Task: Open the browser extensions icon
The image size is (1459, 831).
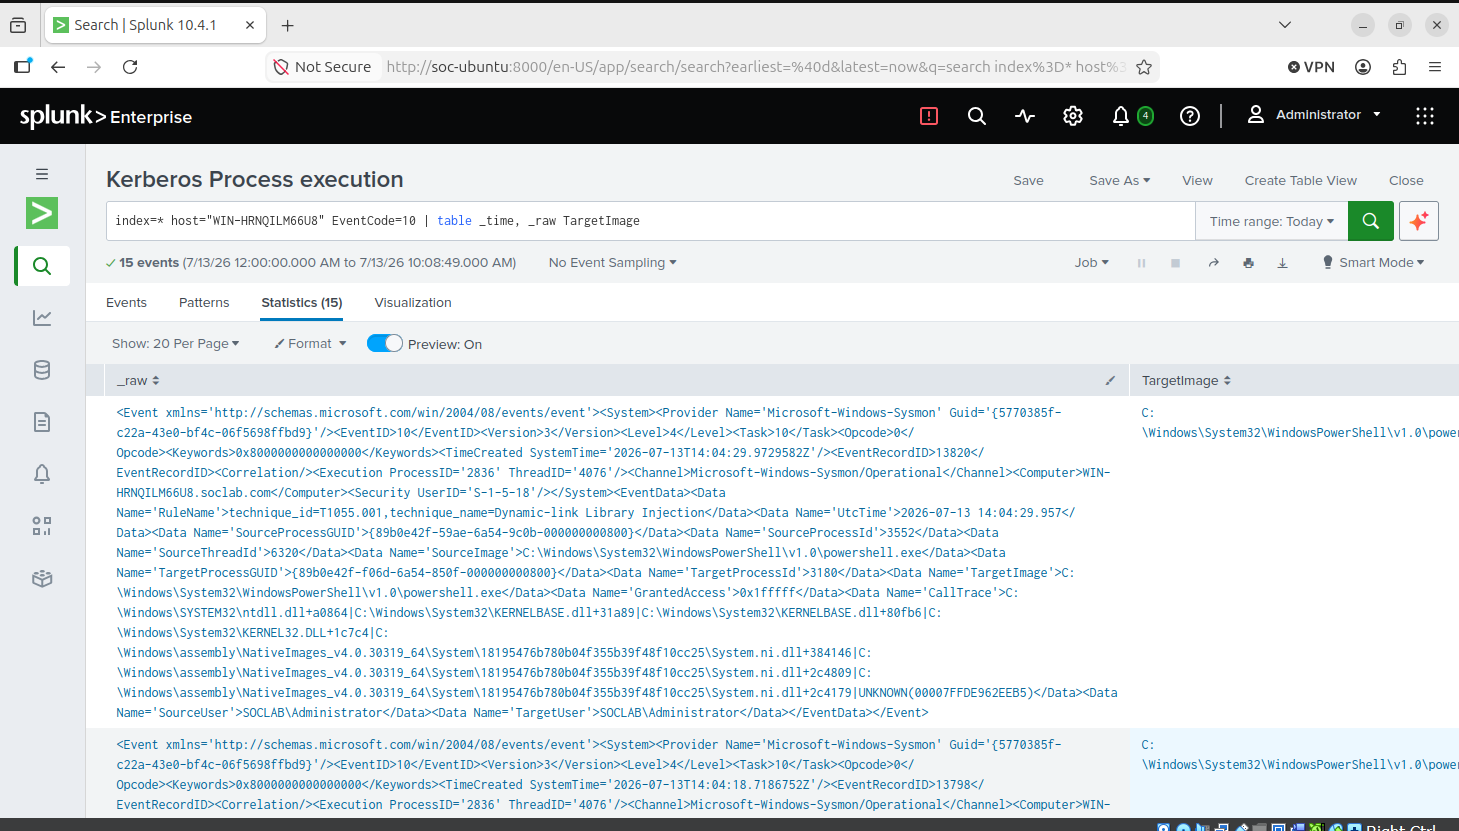Action: [1399, 67]
